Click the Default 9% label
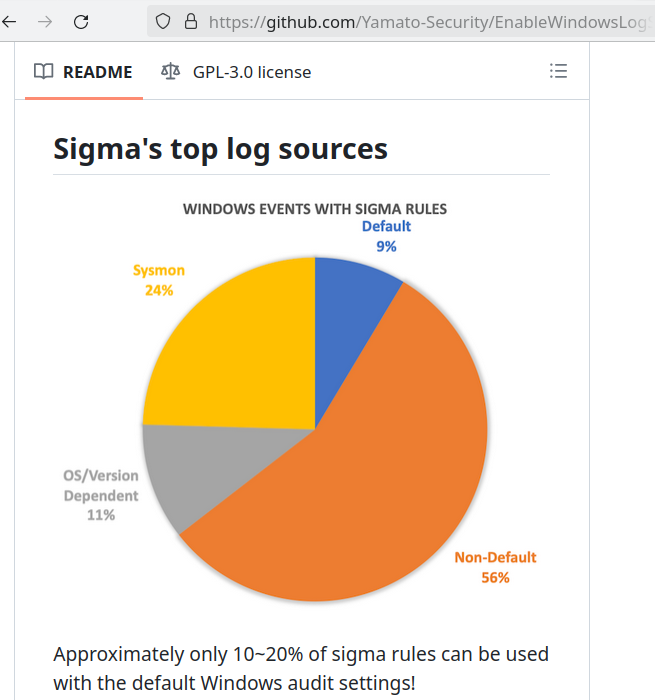Viewport: 655px width, 700px height. pos(386,236)
